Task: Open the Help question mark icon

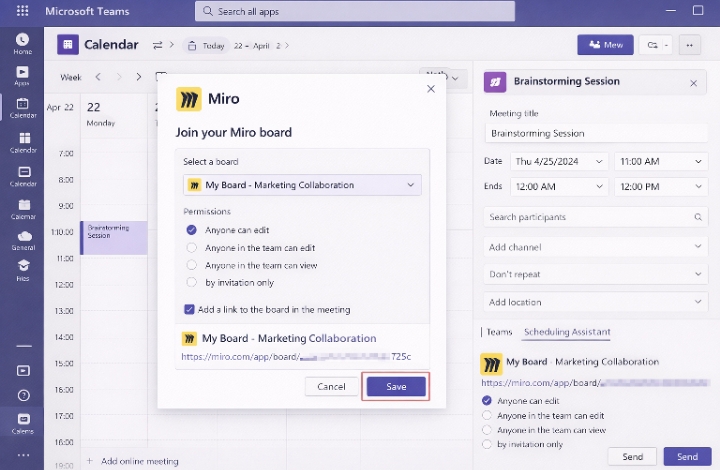Action: point(22,395)
